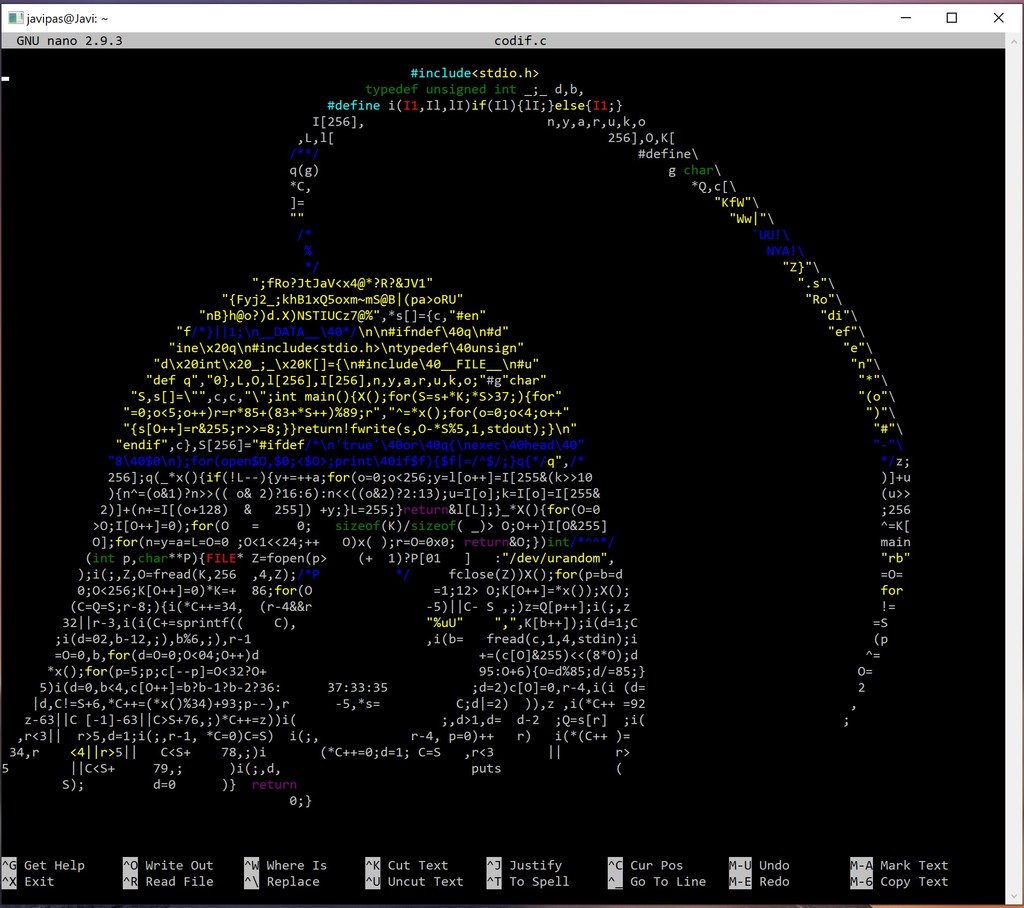Minimize the terminal window
Image resolution: width=1024 pixels, height=908 pixels.
tap(906, 17)
